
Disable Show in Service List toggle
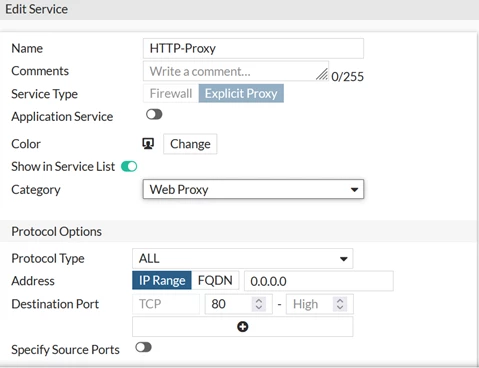pos(129,166)
